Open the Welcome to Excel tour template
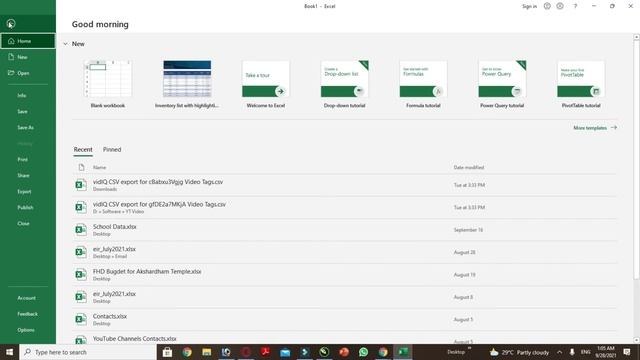The height and width of the screenshot is (360, 640). pos(266,84)
